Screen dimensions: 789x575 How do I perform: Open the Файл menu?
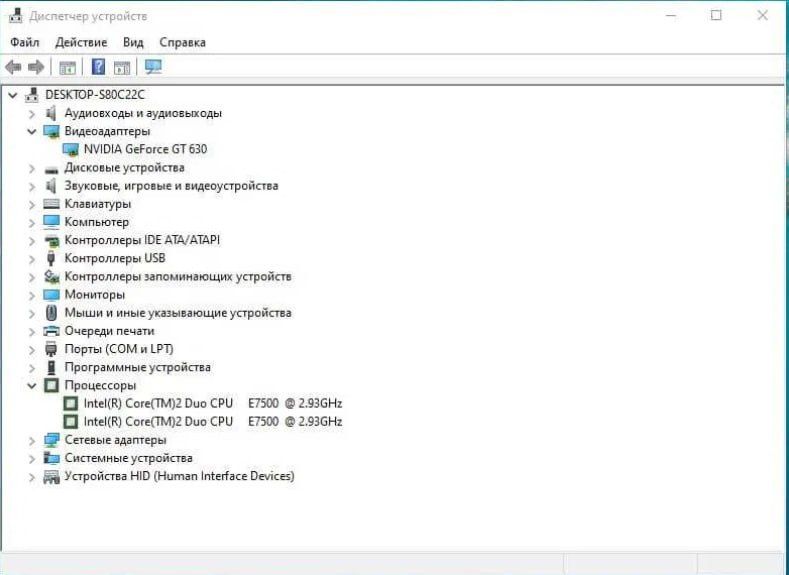(x=25, y=42)
